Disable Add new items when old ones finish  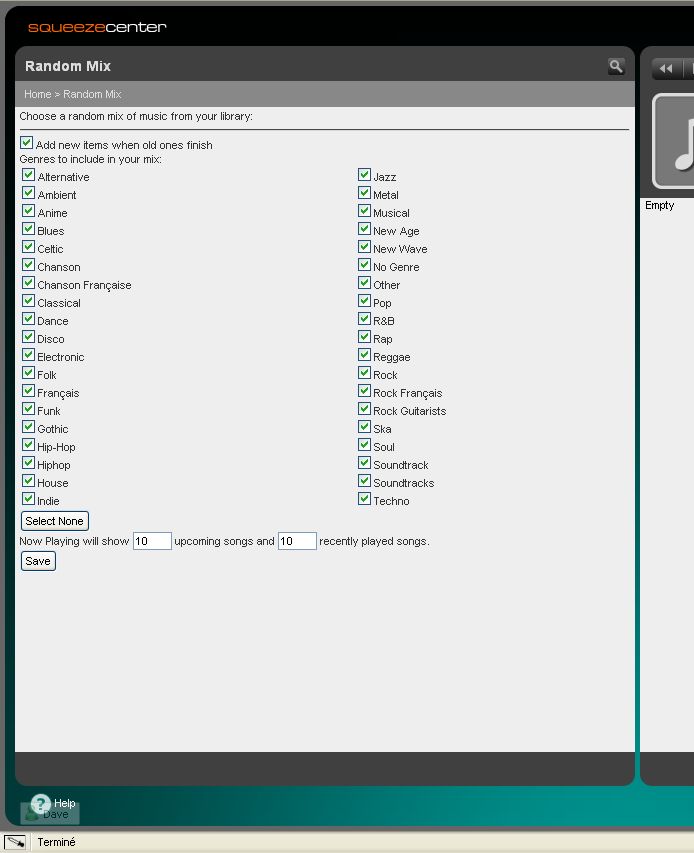27,144
